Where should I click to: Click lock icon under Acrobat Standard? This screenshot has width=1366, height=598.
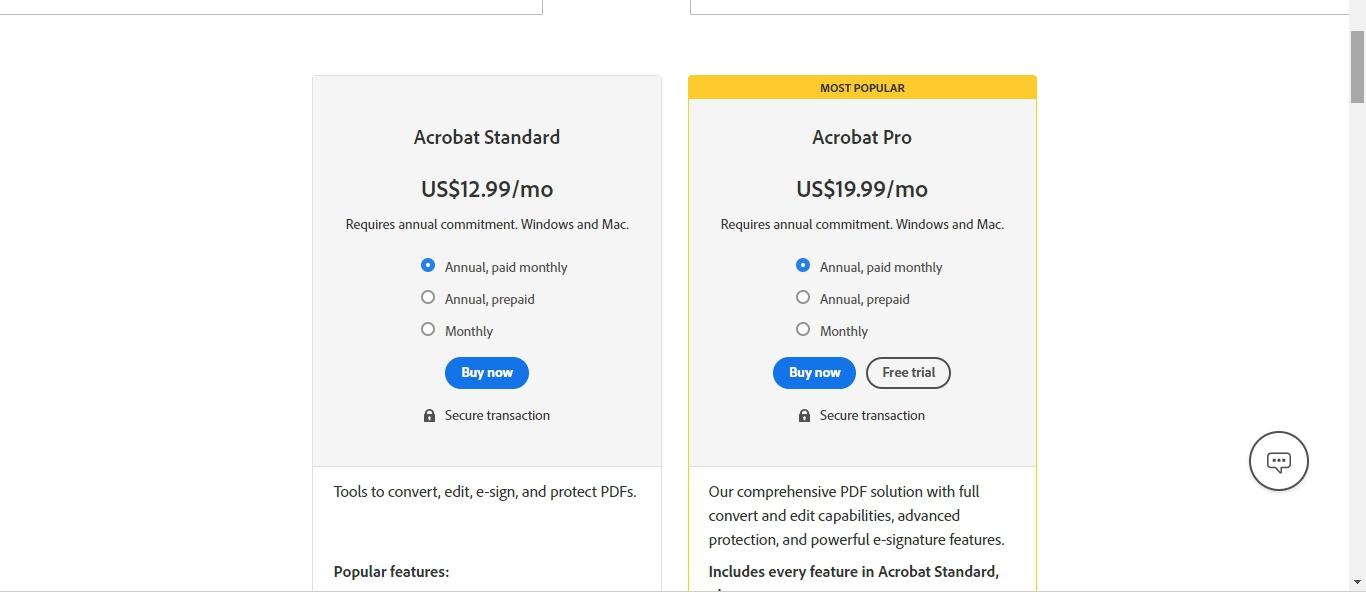[429, 416]
